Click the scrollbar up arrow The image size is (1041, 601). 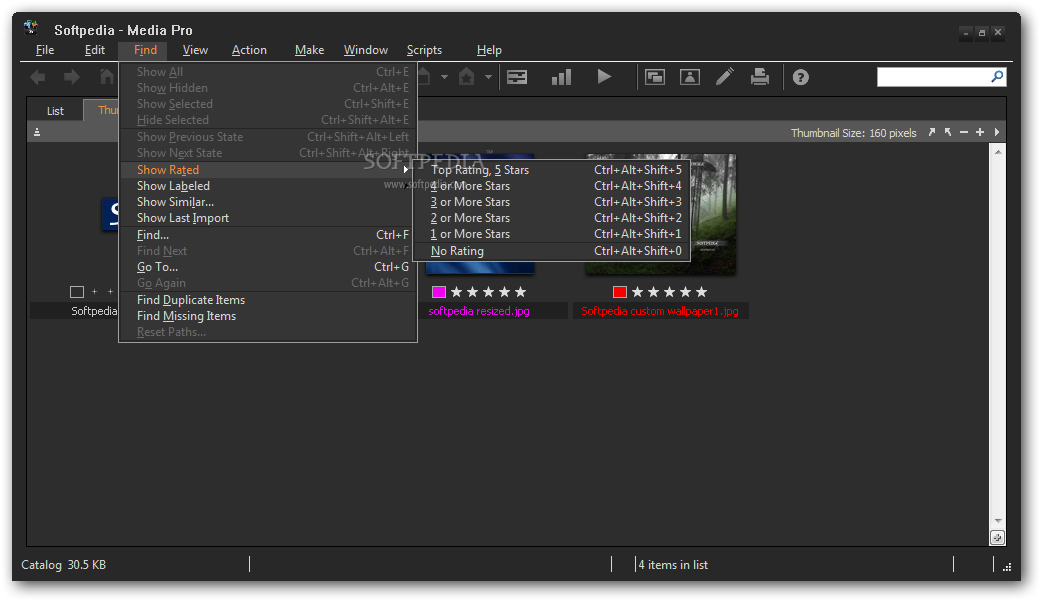point(997,152)
